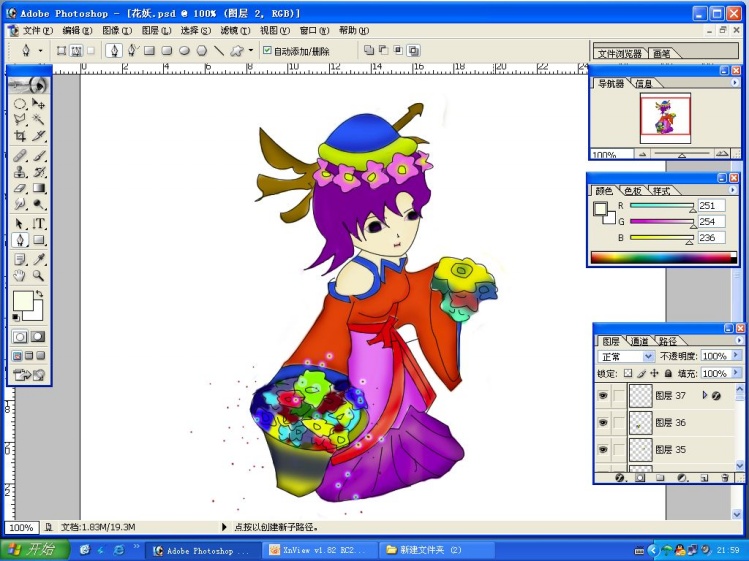Open the 不透明度 opacity slider arrow
The image size is (749, 561).
click(x=736, y=356)
